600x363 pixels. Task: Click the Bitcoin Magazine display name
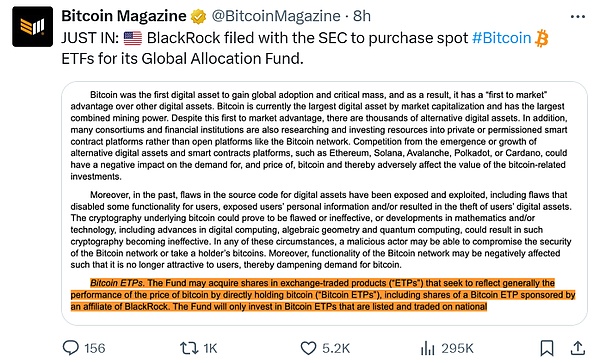point(124,16)
